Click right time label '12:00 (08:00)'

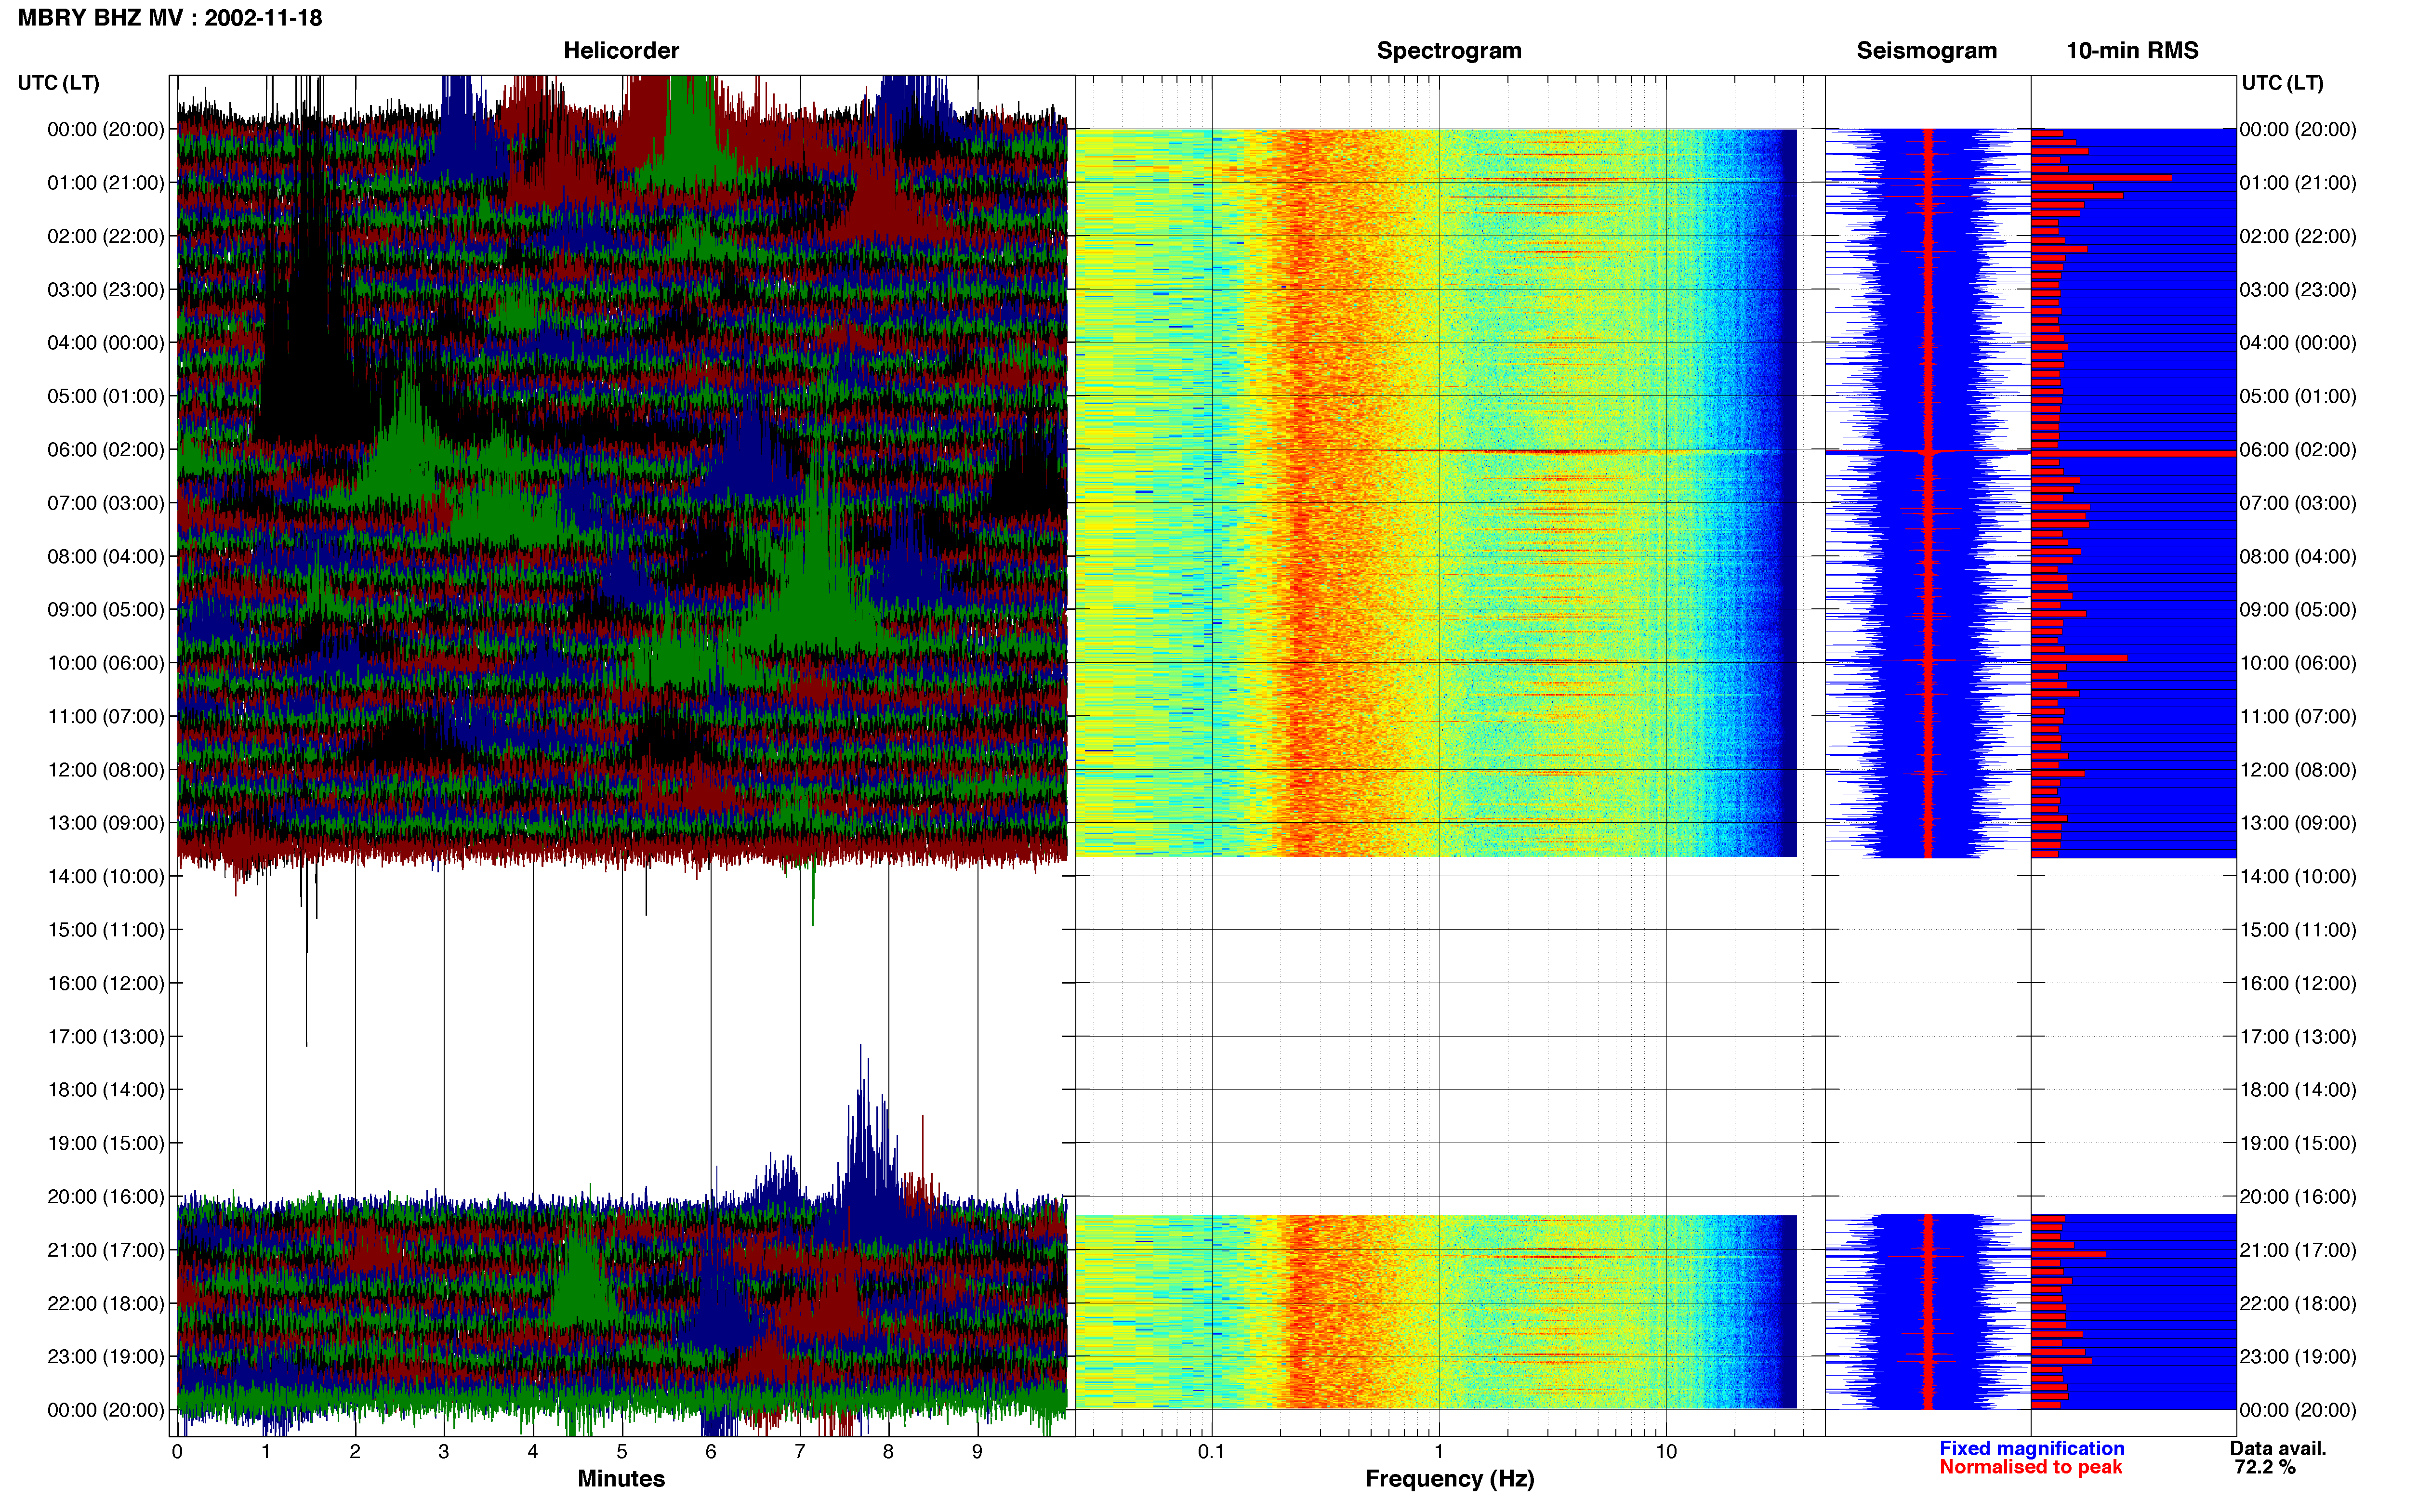(2298, 770)
